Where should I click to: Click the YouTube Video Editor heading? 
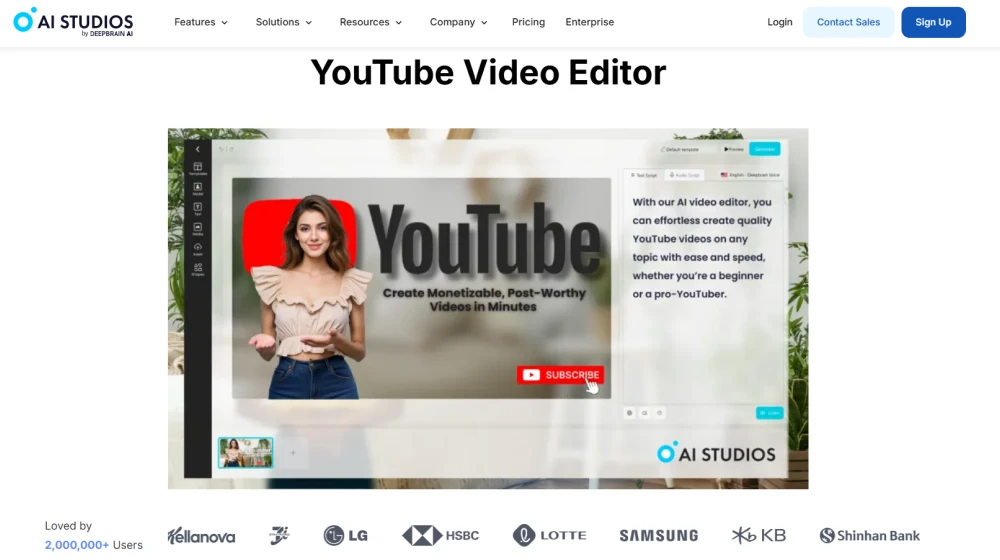488,72
